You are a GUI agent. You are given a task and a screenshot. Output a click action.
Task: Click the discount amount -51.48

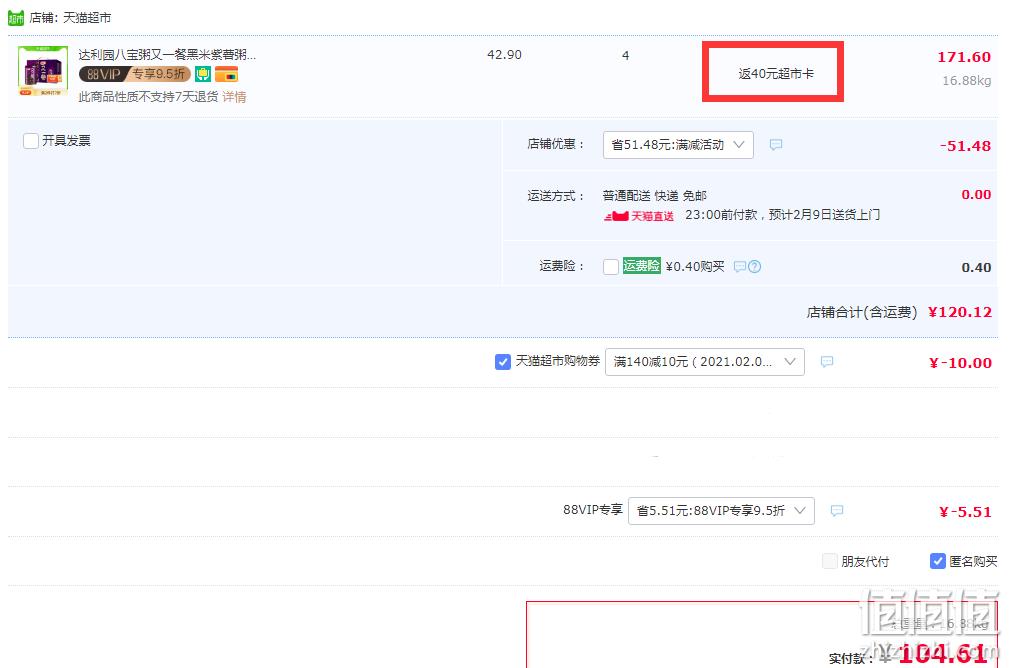point(965,146)
